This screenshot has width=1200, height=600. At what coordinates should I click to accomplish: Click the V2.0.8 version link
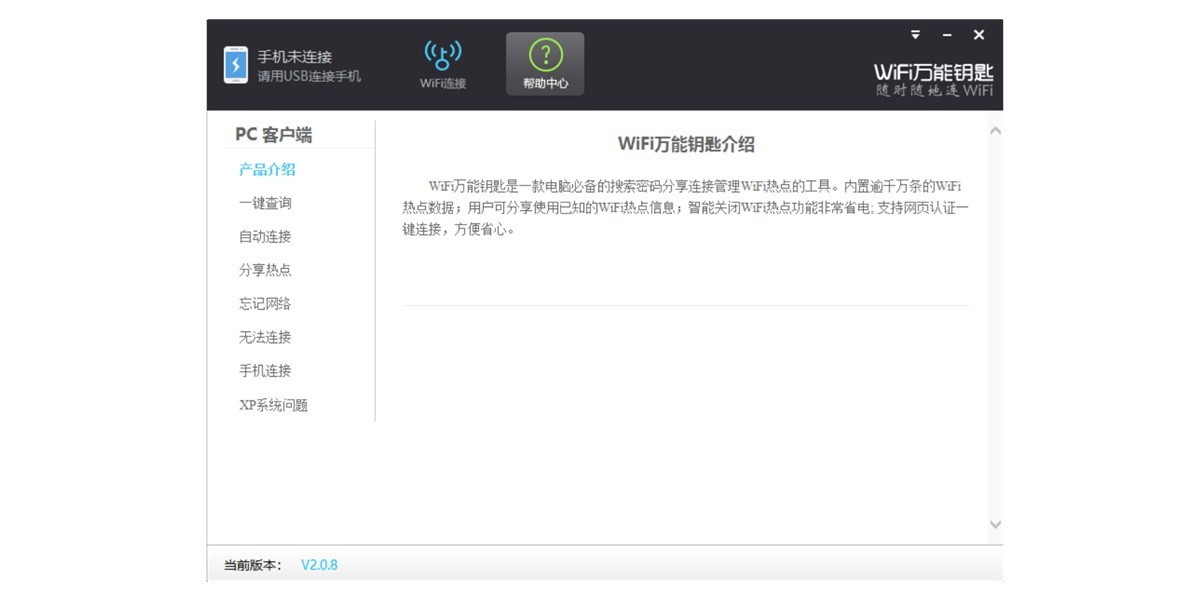click(x=318, y=565)
